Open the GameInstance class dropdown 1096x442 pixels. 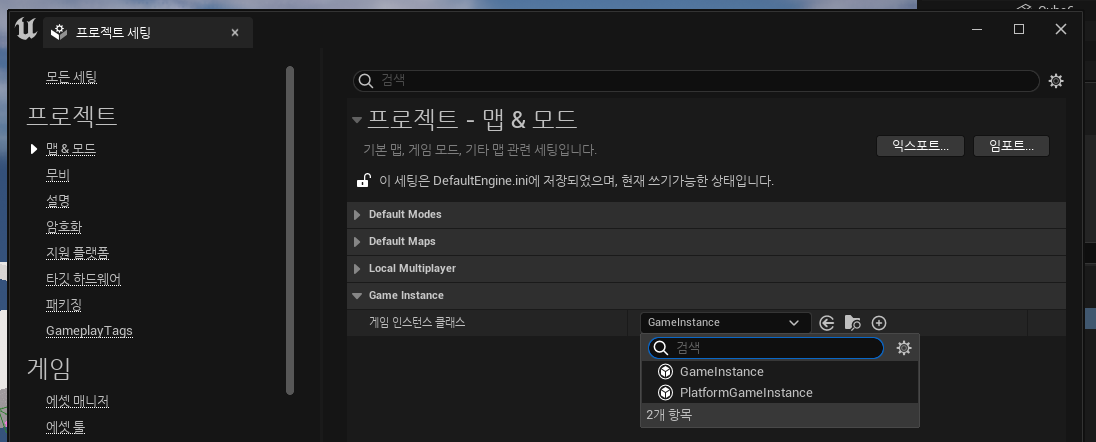[x=726, y=322]
